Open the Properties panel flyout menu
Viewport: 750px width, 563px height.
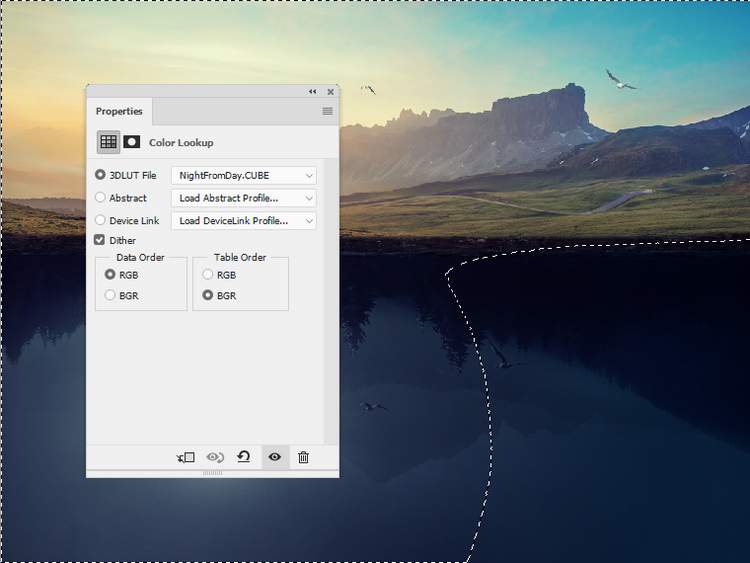click(x=328, y=111)
